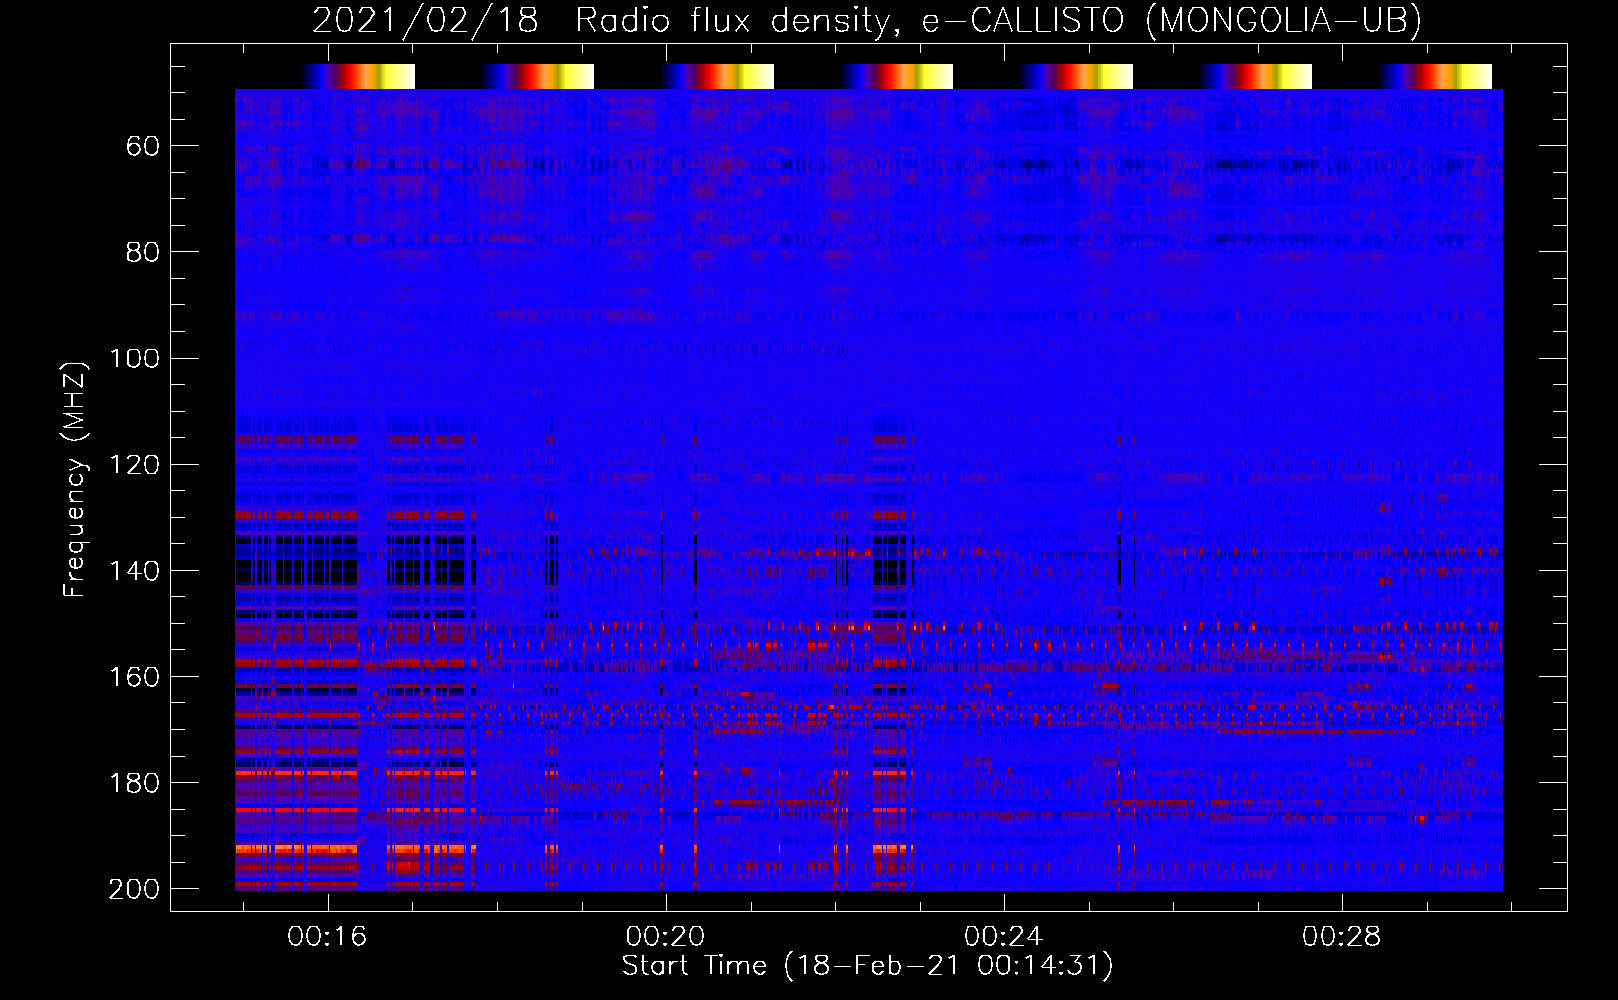1618x1000 pixels.
Task: Click the 200 MHz frequency tick label
Action: tap(134, 888)
